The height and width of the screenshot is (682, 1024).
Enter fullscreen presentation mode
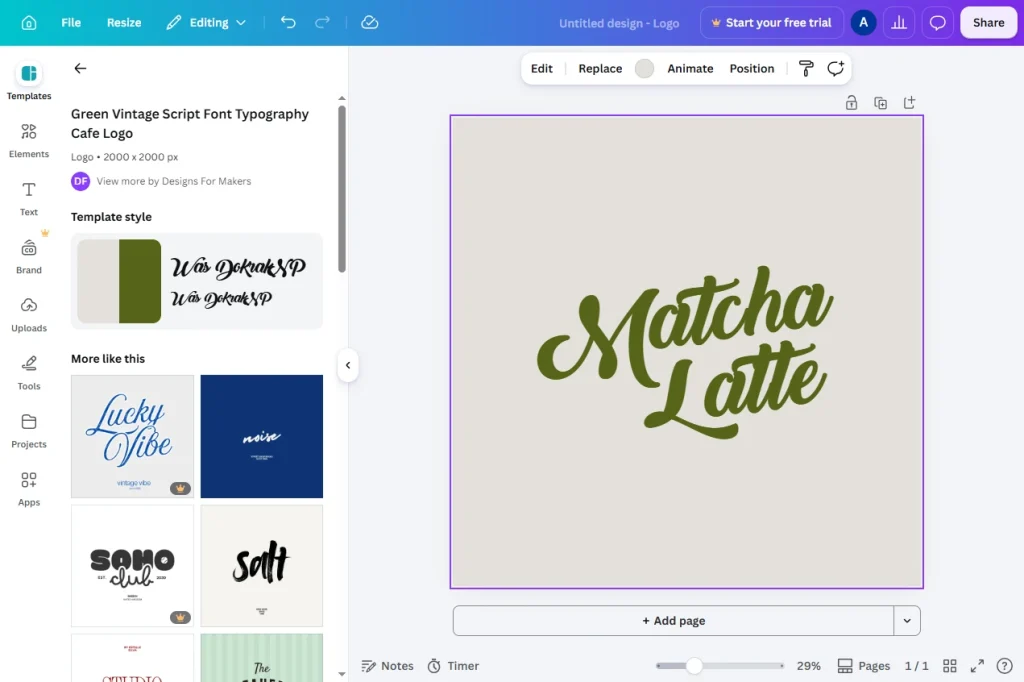tap(977, 666)
